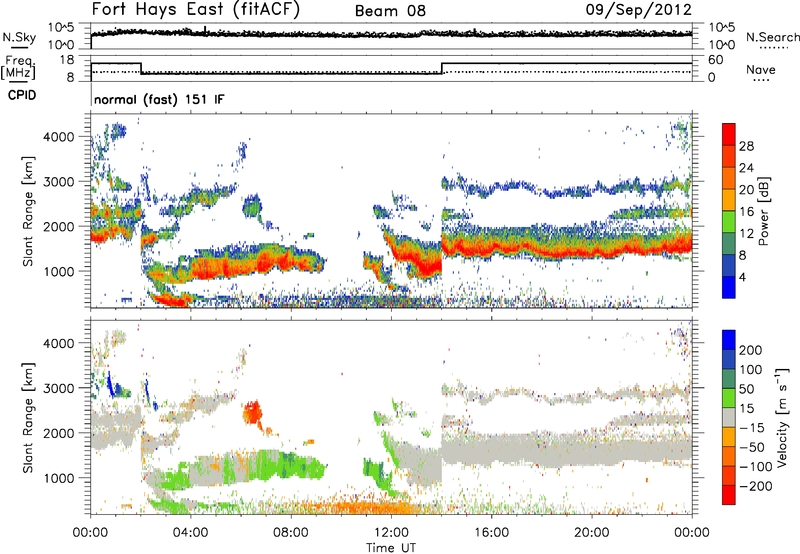
Task: Click the '16:00' time axis tick label
Action: coord(491,533)
